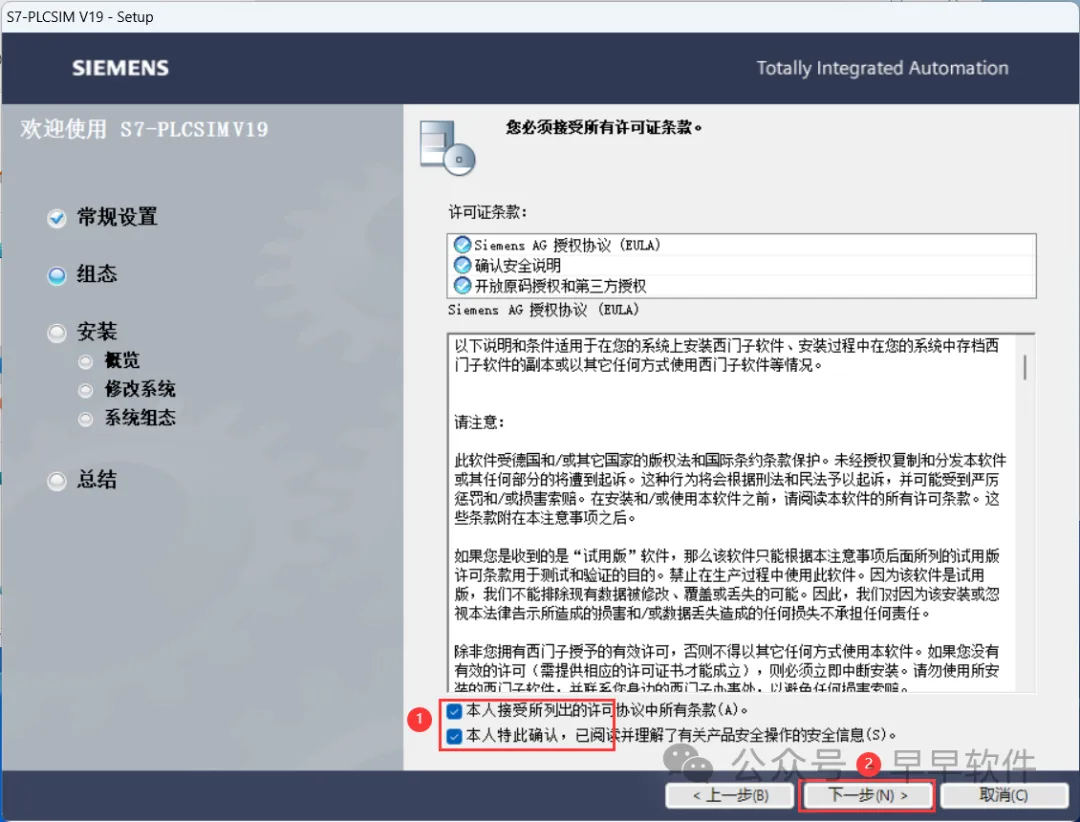Click 组态 step label

(97, 274)
